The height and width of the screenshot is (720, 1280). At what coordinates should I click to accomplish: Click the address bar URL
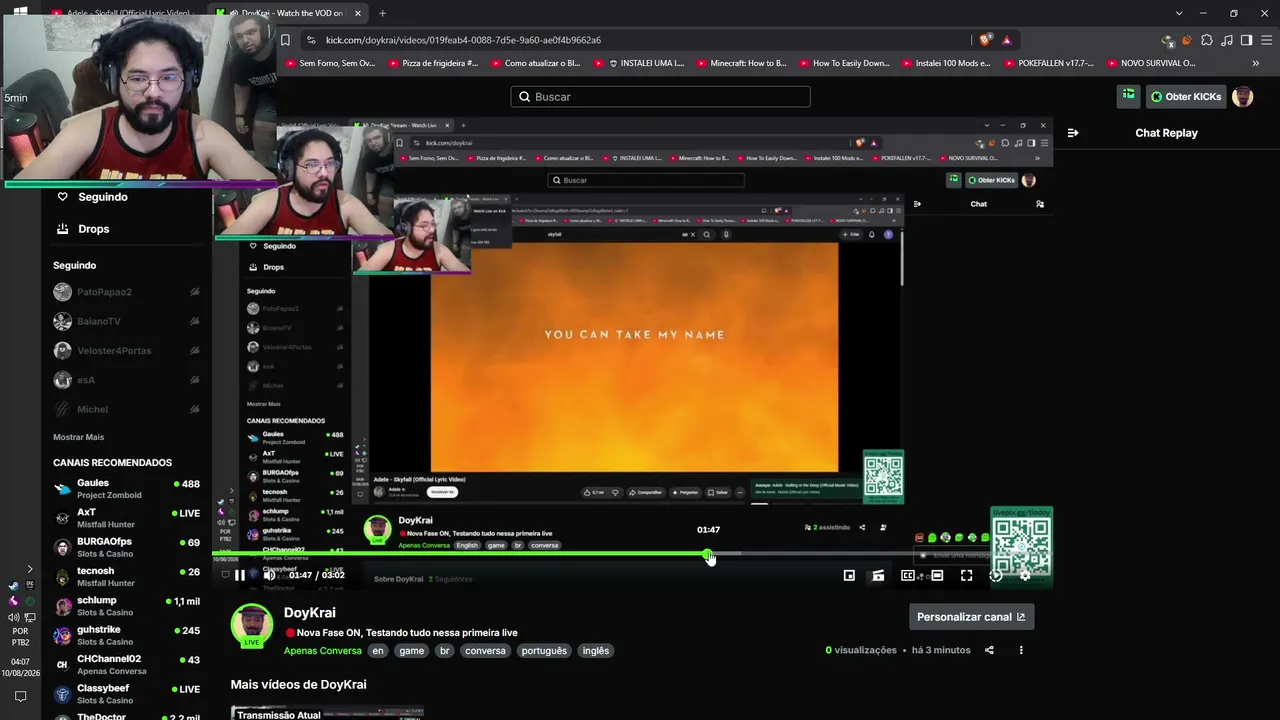pos(463,40)
